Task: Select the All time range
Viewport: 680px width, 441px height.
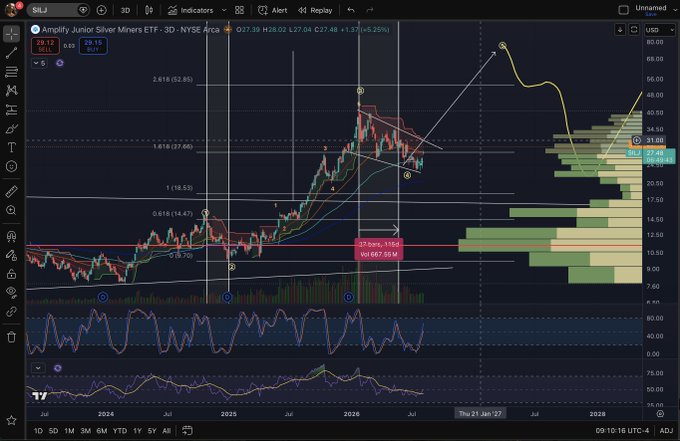Action: click(x=166, y=431)
